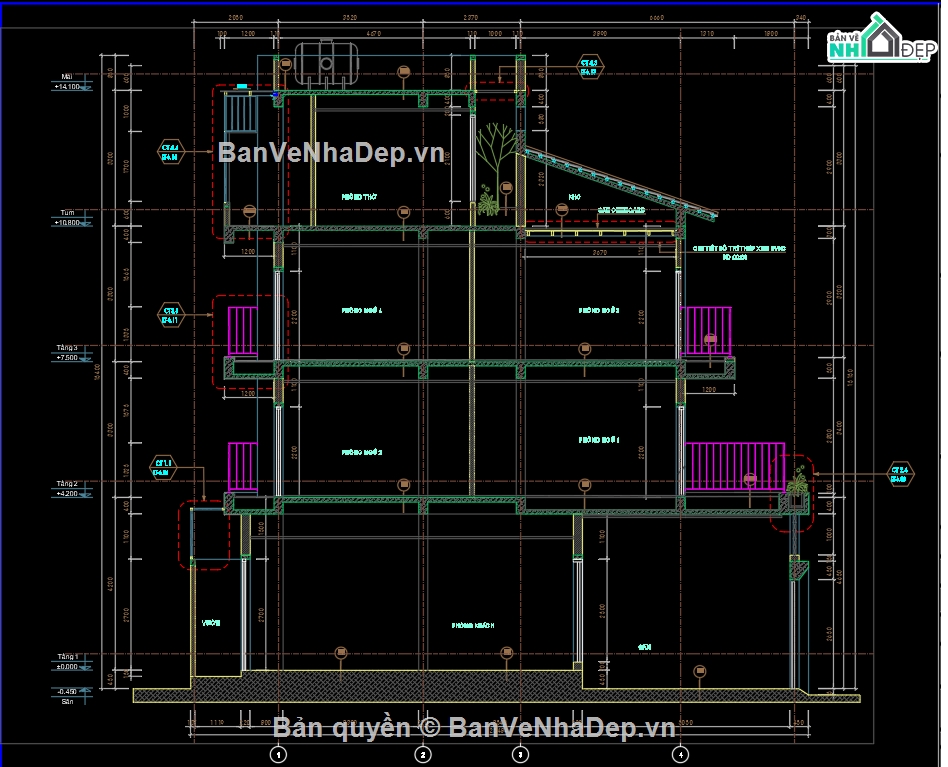Click the Tum +10.800 elevation marker
The height and width of the screenshot is (767, 948).
click(69, 218)
